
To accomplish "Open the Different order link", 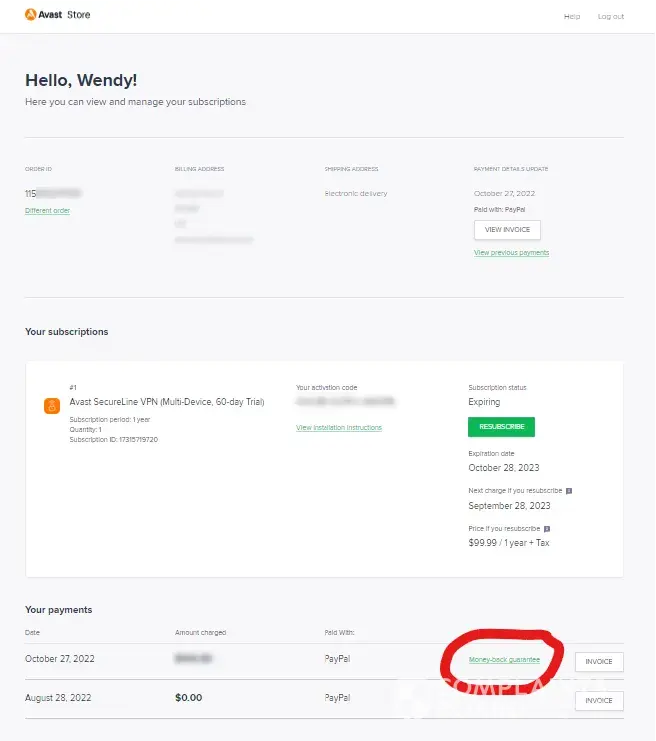I will tap(47, 211).
